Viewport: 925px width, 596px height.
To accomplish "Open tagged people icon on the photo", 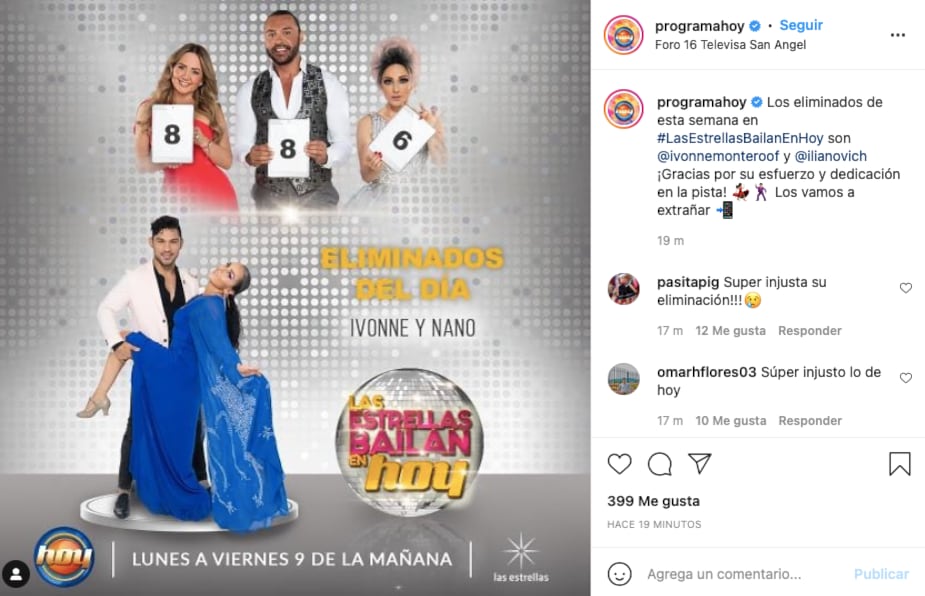I will coord(16,574).
